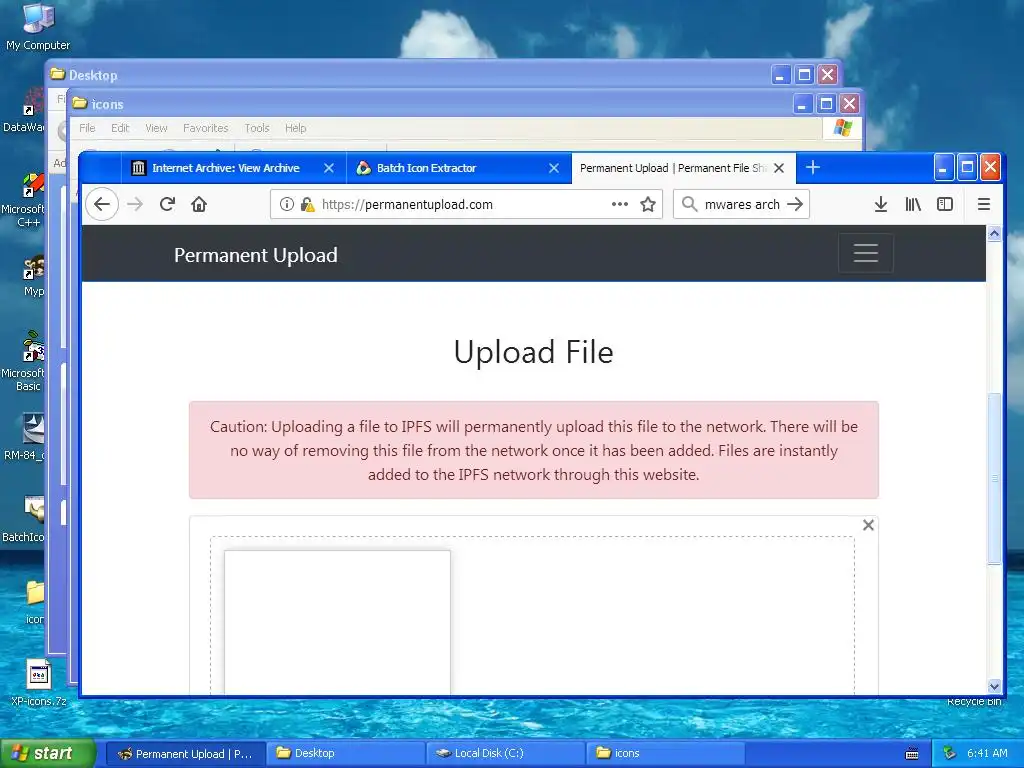Viewport: 1024px width, 768px height.
Task: Activate icons taskbar button
Action: (665, 754)
